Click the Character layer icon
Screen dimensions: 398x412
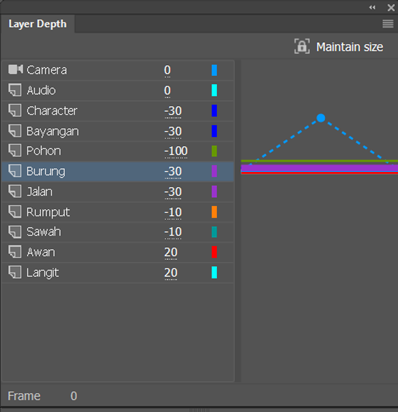click(x=15, y=111)
